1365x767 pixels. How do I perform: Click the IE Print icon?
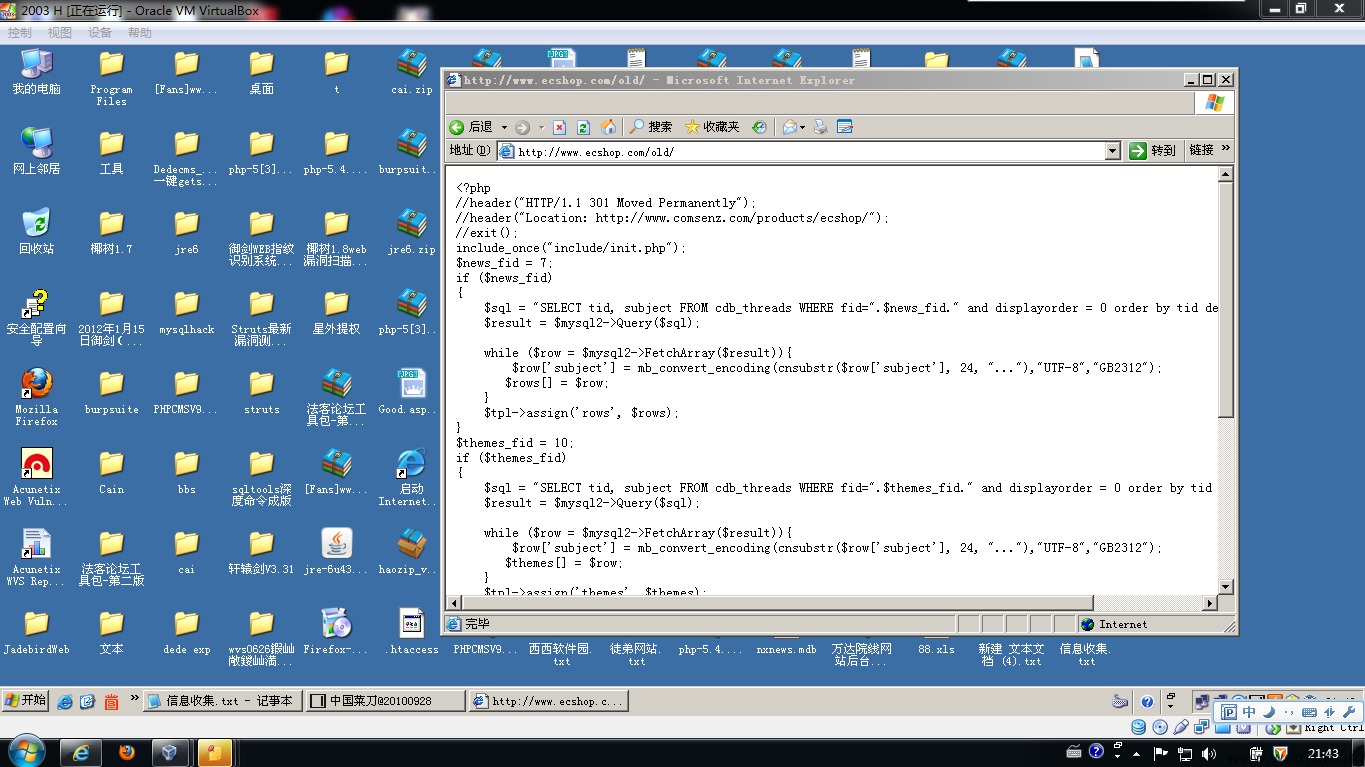pos(821,127)
